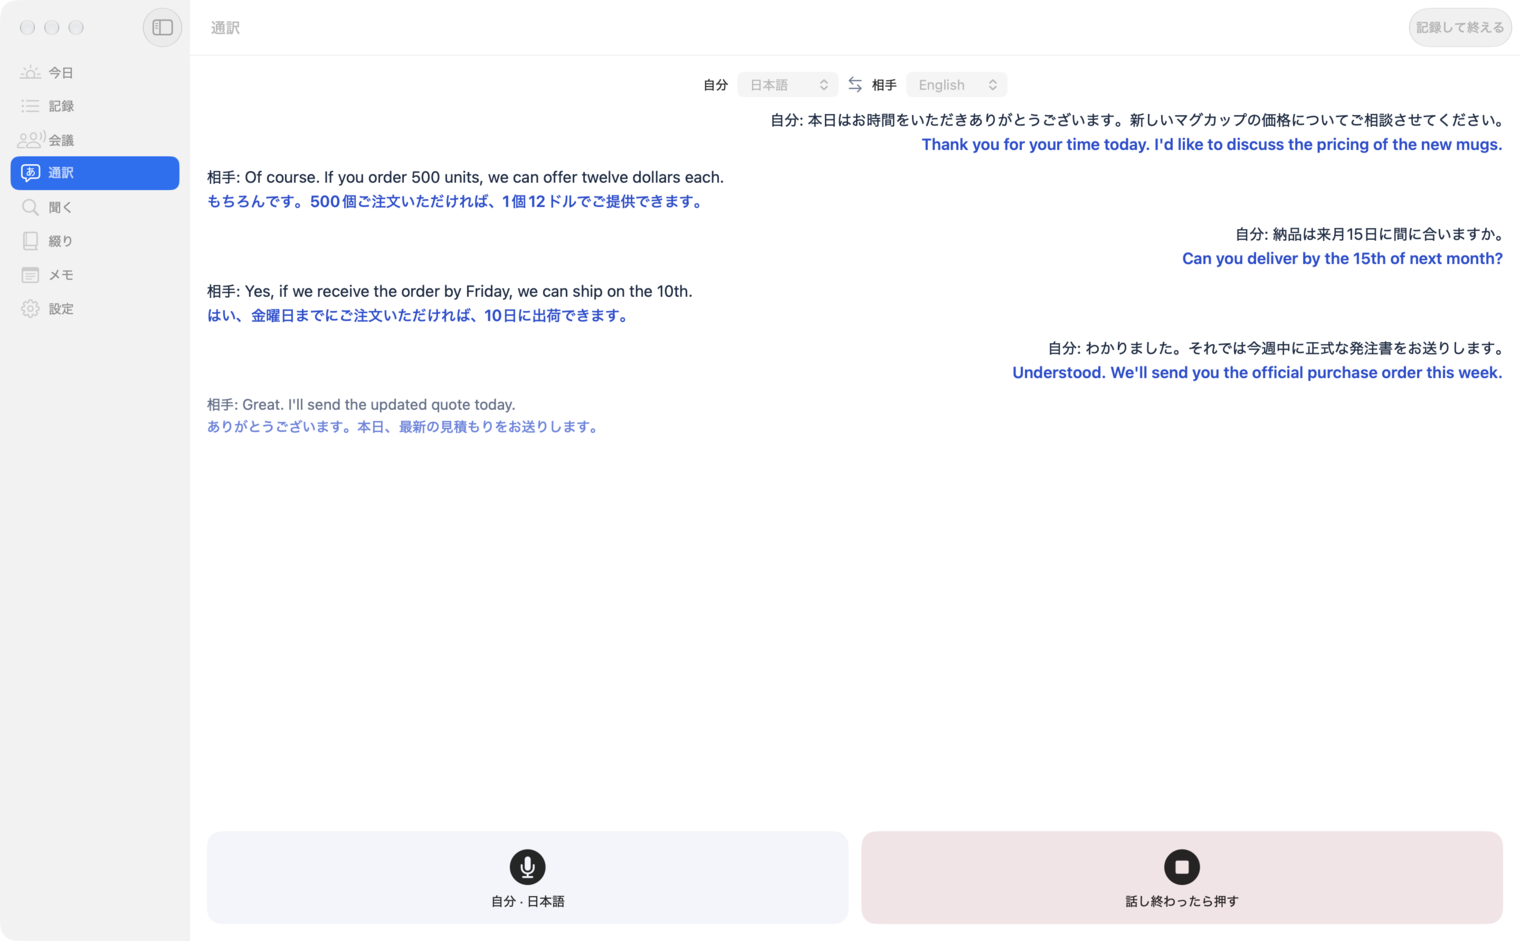Click the translation 'はい、金曜日までにご注文いただければ'
Screen dimensions: 1520x941
(x=420, y=315)
